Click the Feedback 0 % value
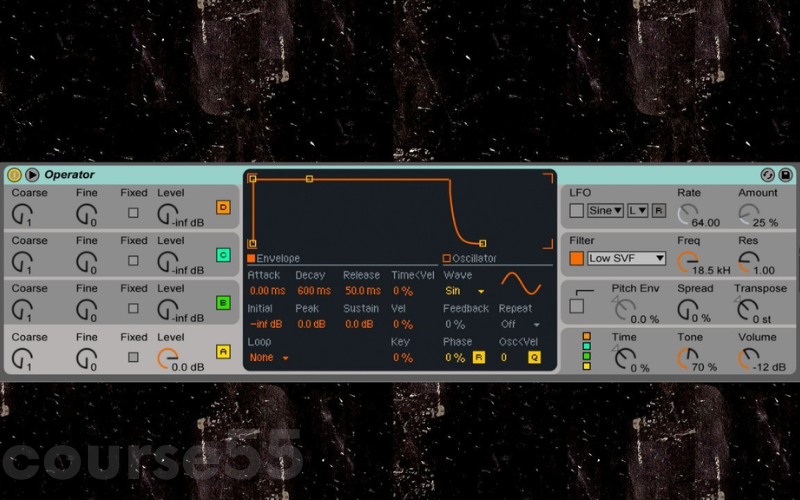This screenshot has height=500, width=800. point(455,324)
